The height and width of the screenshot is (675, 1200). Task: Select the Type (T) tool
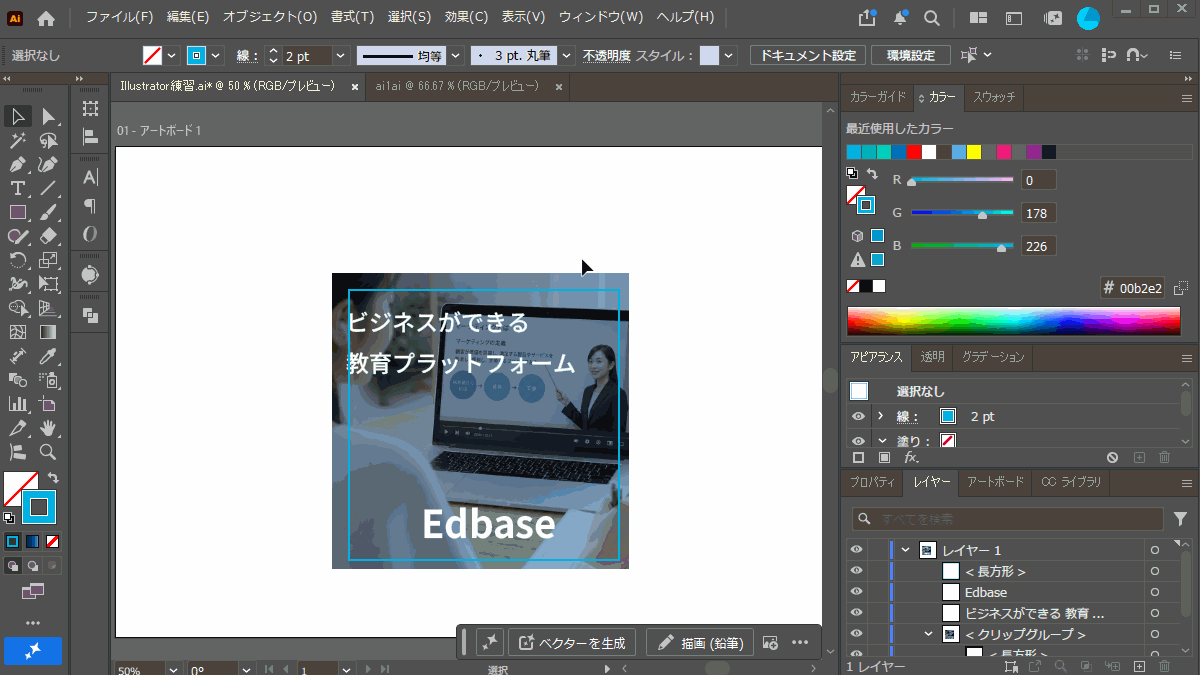(x=18, y=189)
